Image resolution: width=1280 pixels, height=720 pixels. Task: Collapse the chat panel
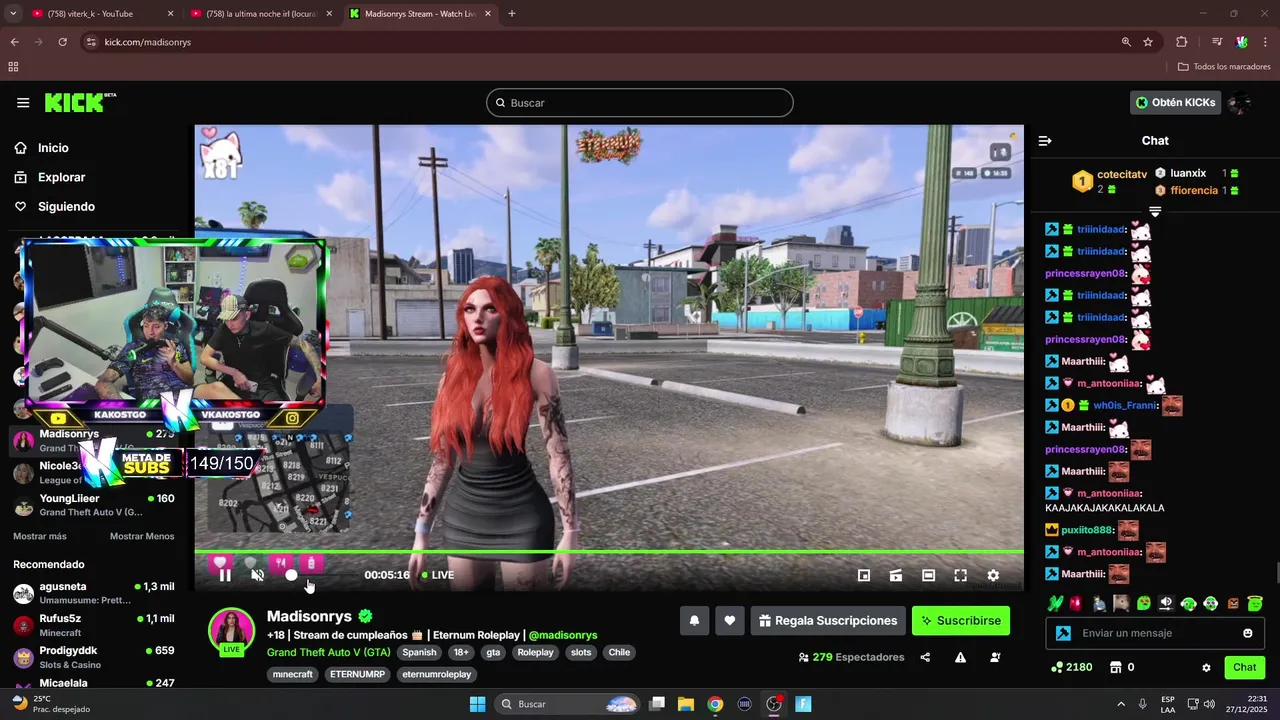pyautogui.click(x=1045, y=141)
